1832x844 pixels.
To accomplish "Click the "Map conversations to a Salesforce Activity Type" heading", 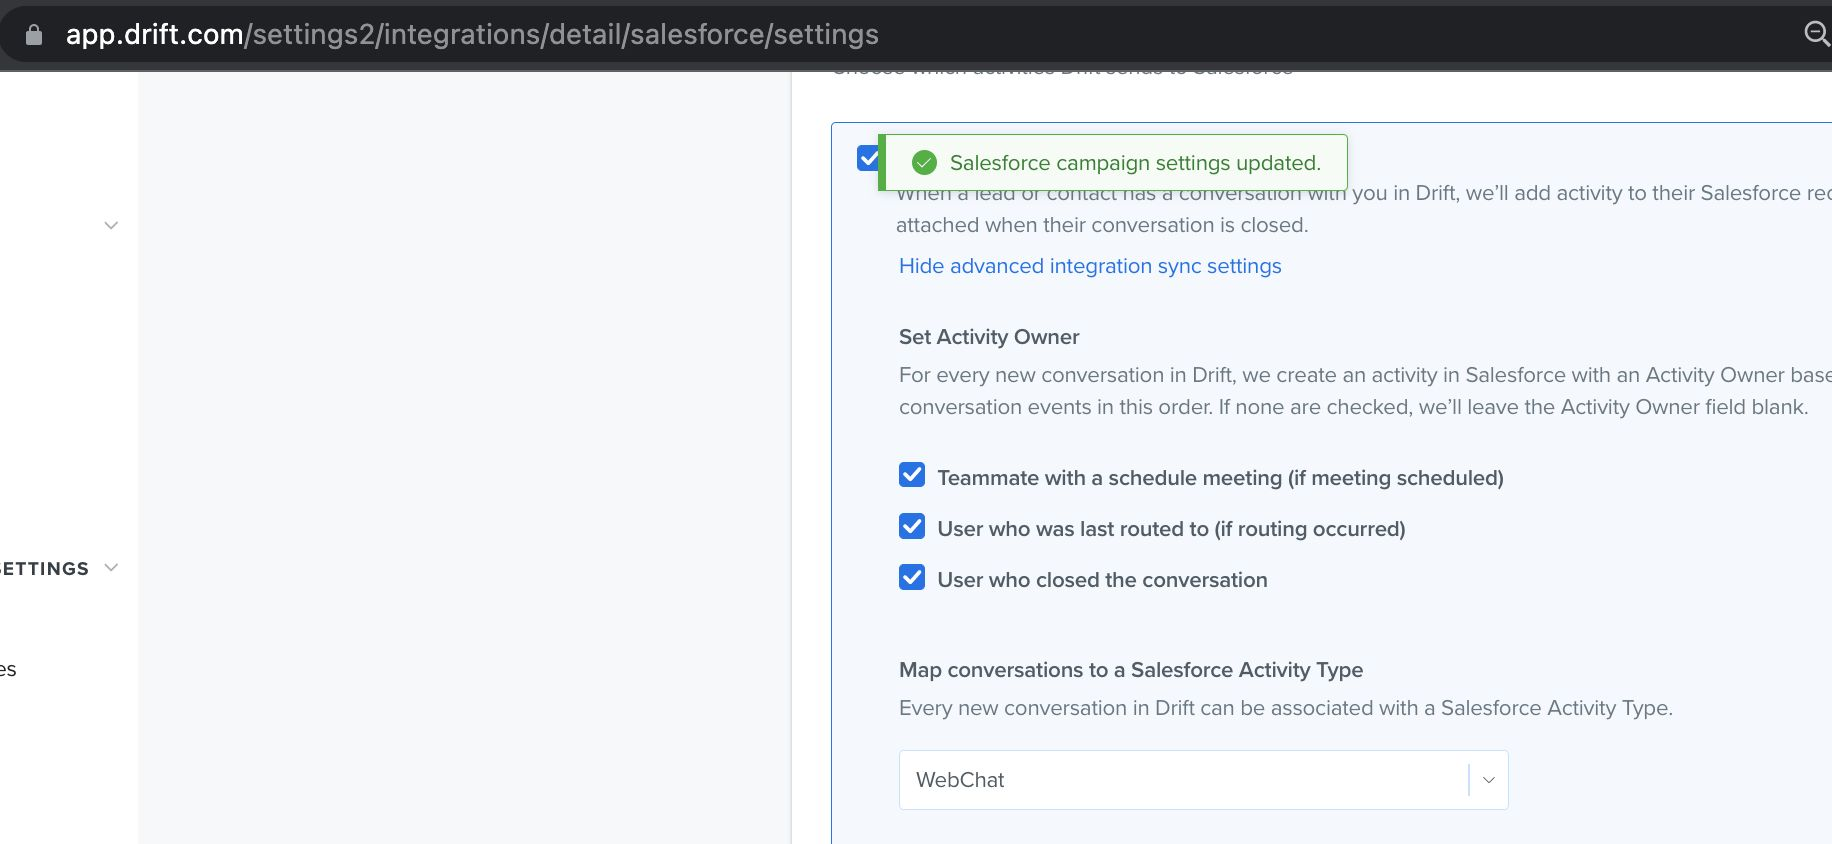I will [1130, 670].
